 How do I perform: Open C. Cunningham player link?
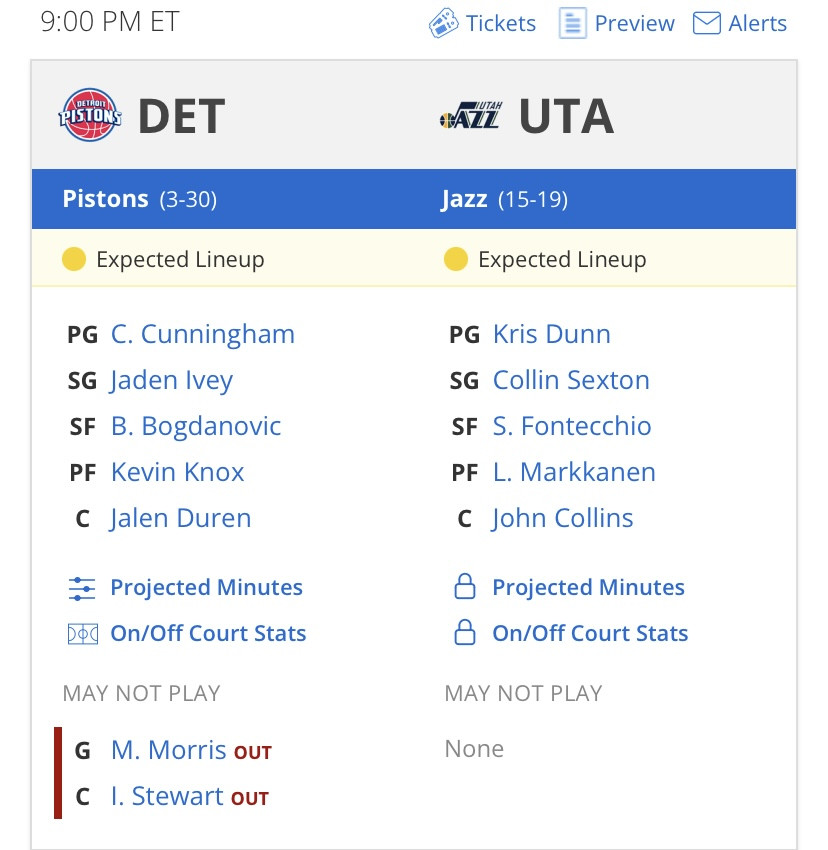tap(203, 334)
